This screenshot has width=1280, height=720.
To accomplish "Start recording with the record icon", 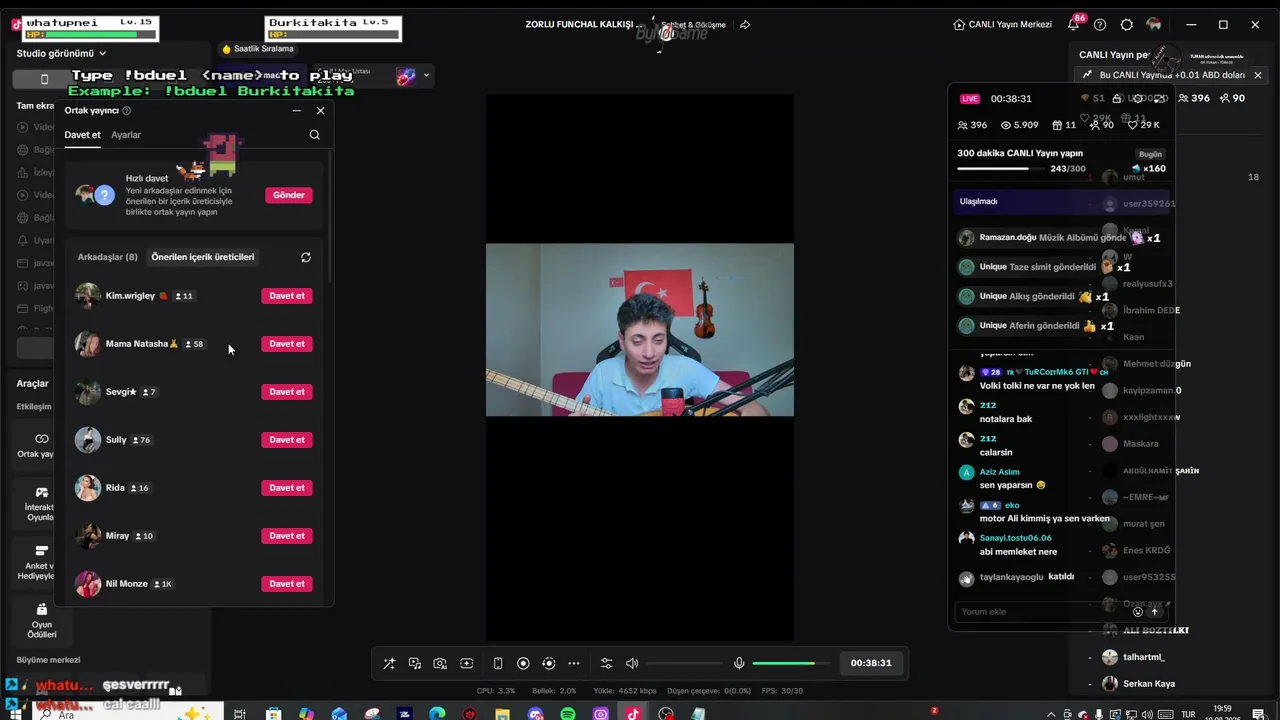I will (523, 663).
